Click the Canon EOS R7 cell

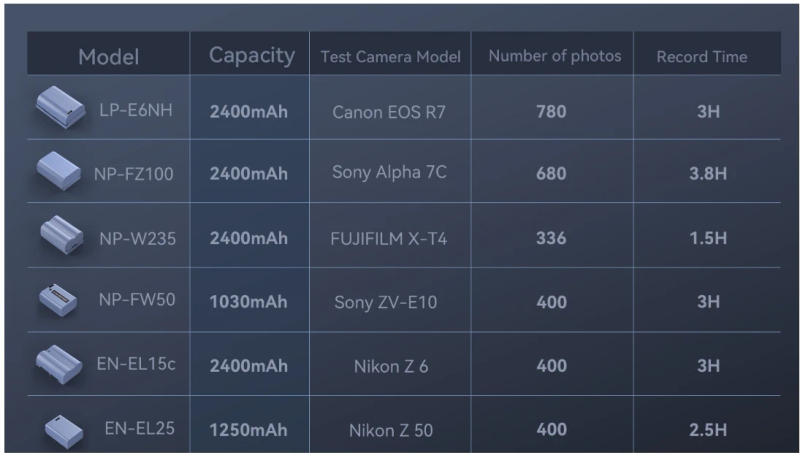pos(389,111)
